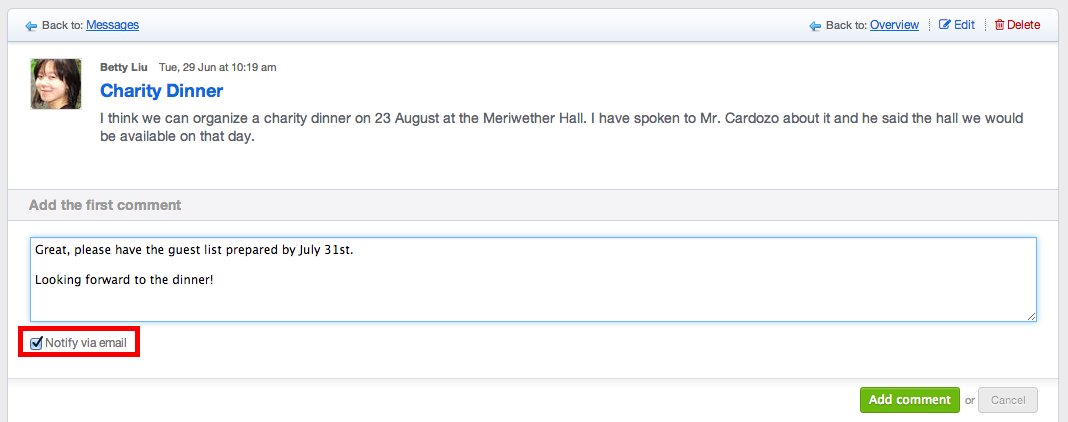This screenshot has width=1068, height=422.
Task: Click the blue back arrow beside Messages
Action: click(31, 26)
